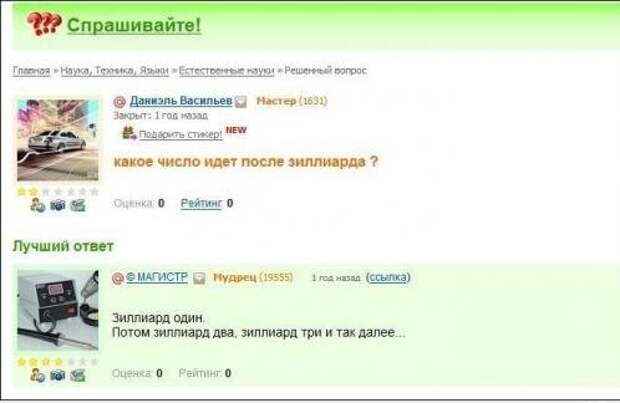Click message icon after Даниэль Васильев's name
Image resolution: width=620 pixels, height=403 pixels.
click(x=240, y=102)
